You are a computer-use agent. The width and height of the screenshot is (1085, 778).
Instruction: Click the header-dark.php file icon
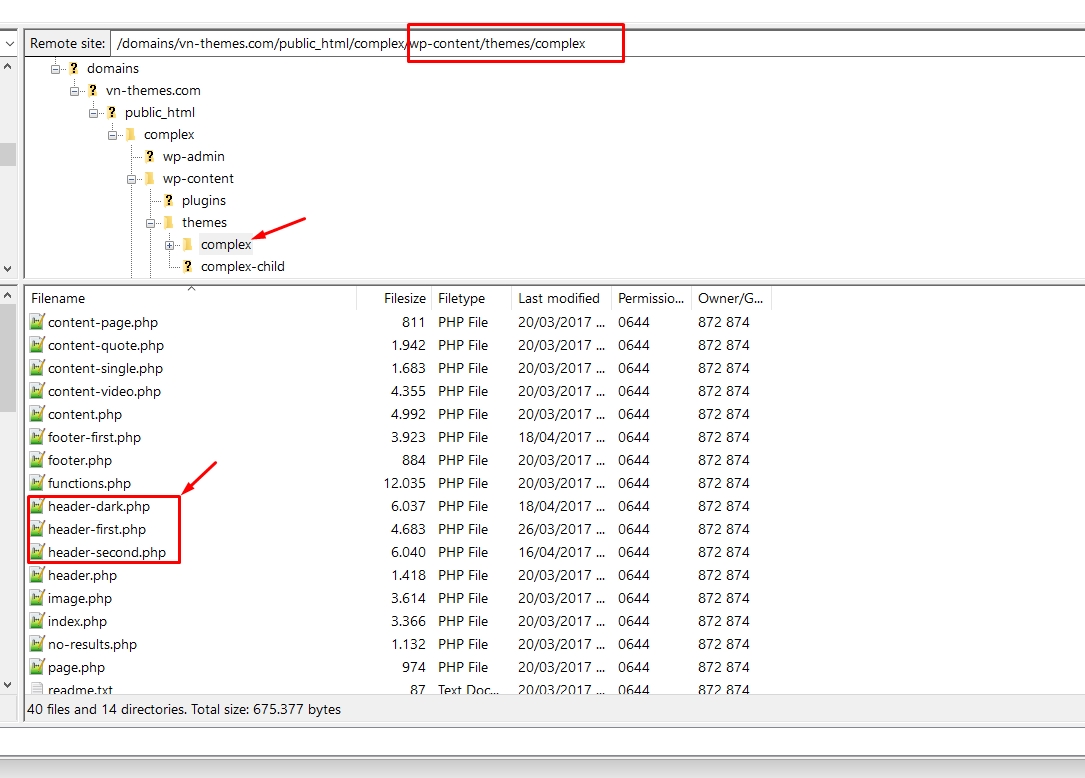37,506
